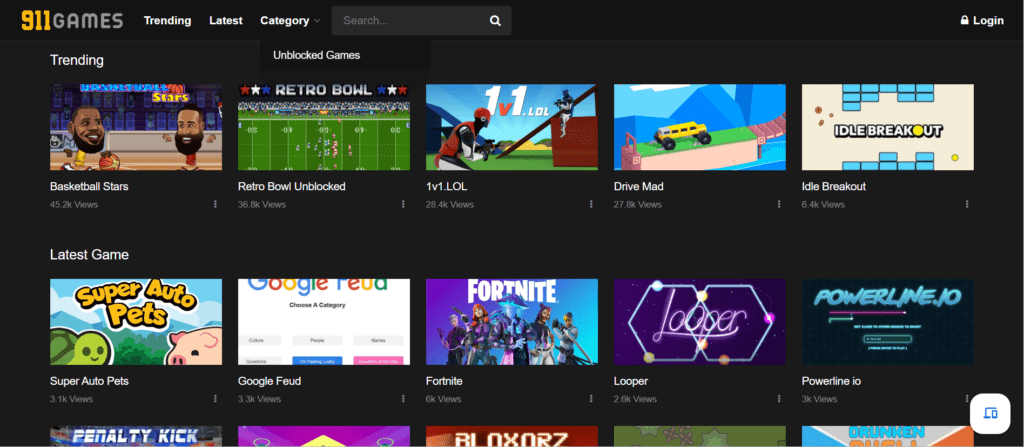Viewport: 1024px width, 447px height.
Task: Click the '3.1k Views' text
Action: 71,399
